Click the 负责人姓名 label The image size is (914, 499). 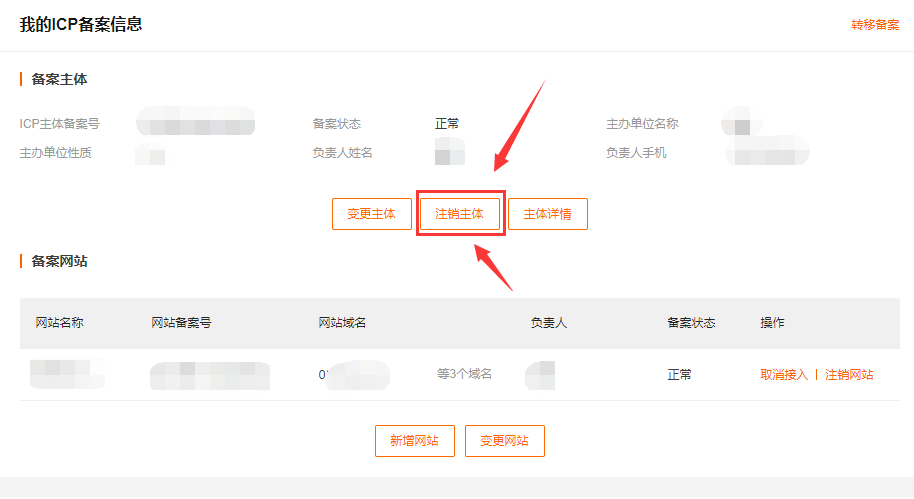coord(342,153)
